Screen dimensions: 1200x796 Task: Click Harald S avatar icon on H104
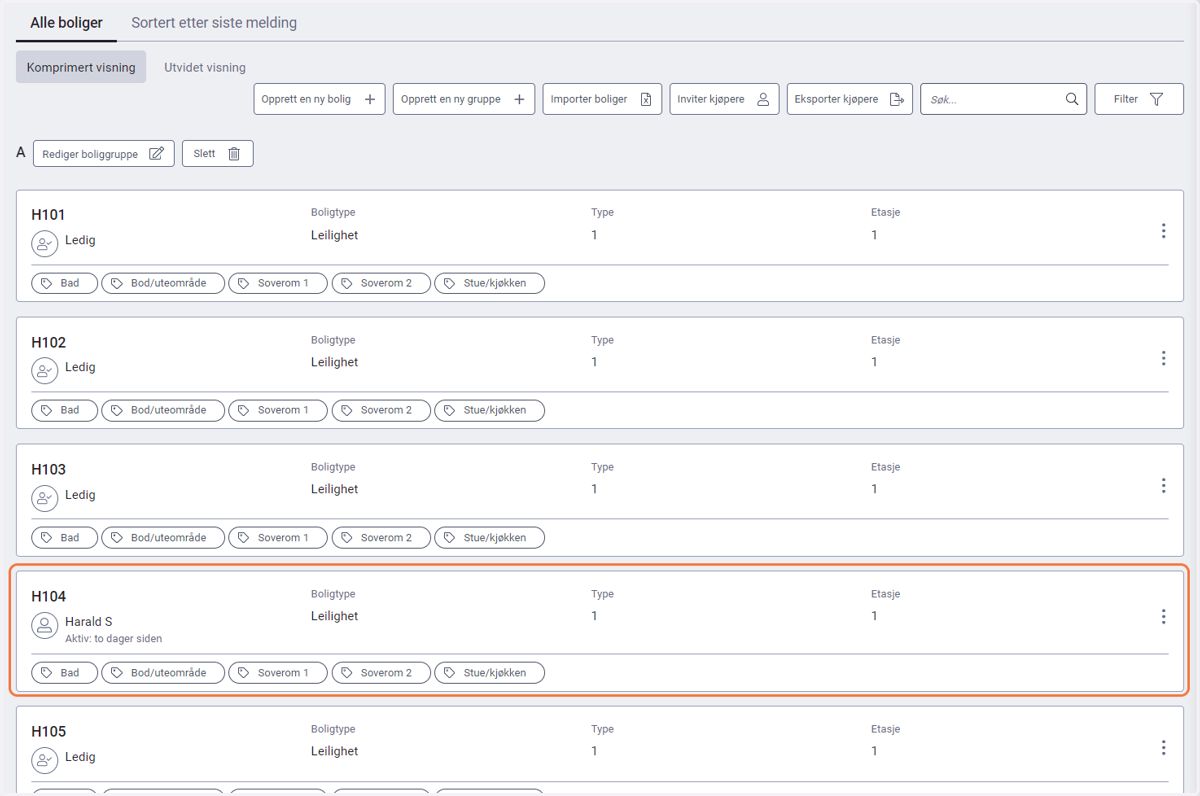coord(44,625)
